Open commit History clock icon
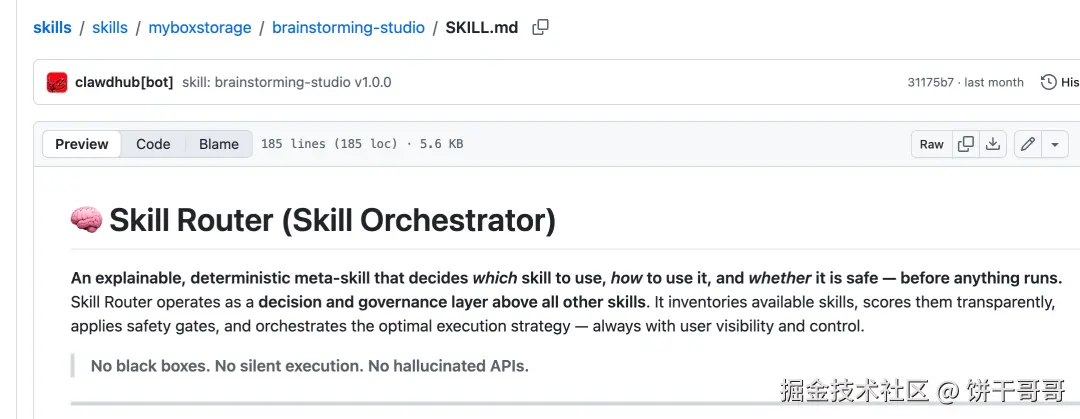This screenshot has height=419, width=1080. (1048, 82)
